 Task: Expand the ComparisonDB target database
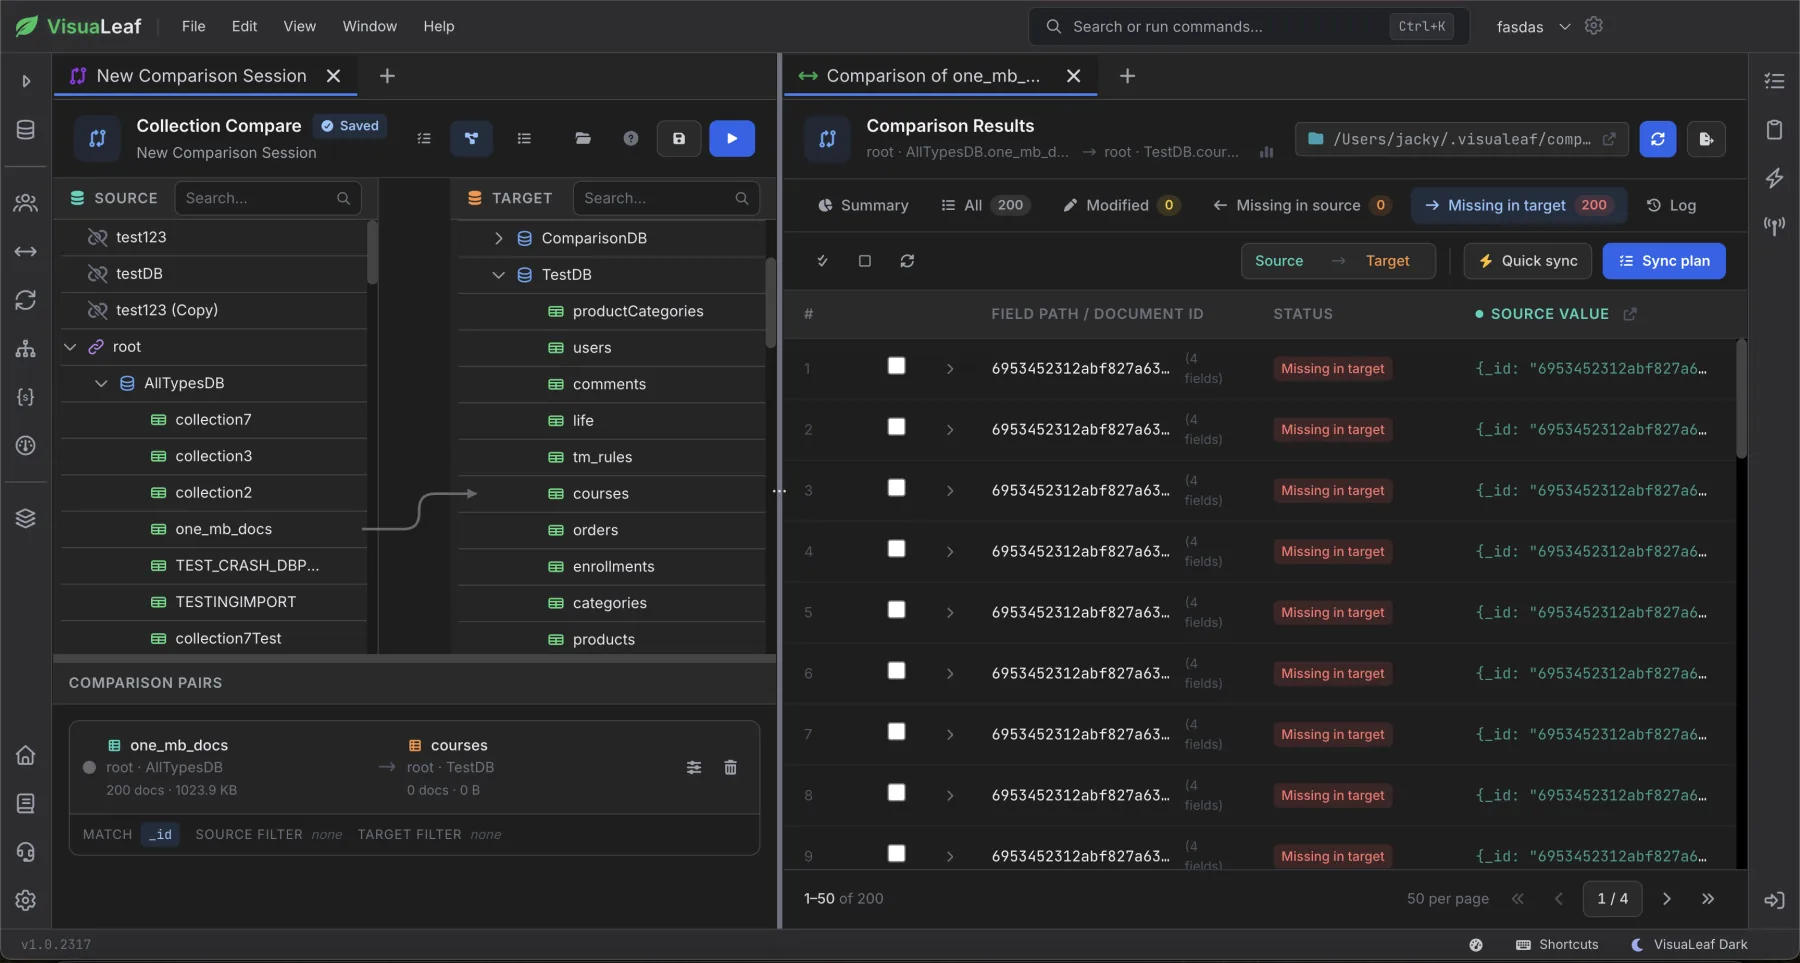pos(498,238)
